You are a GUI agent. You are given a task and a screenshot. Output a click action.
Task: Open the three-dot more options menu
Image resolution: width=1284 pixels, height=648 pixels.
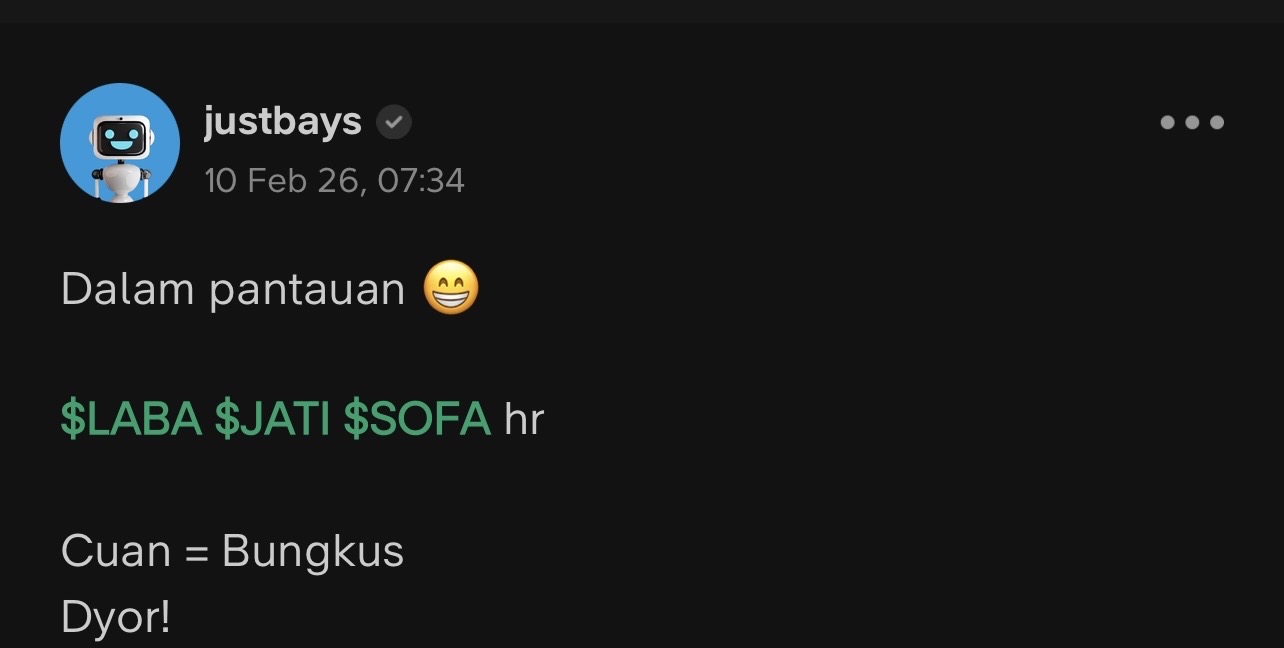(x=1192, y=123)
